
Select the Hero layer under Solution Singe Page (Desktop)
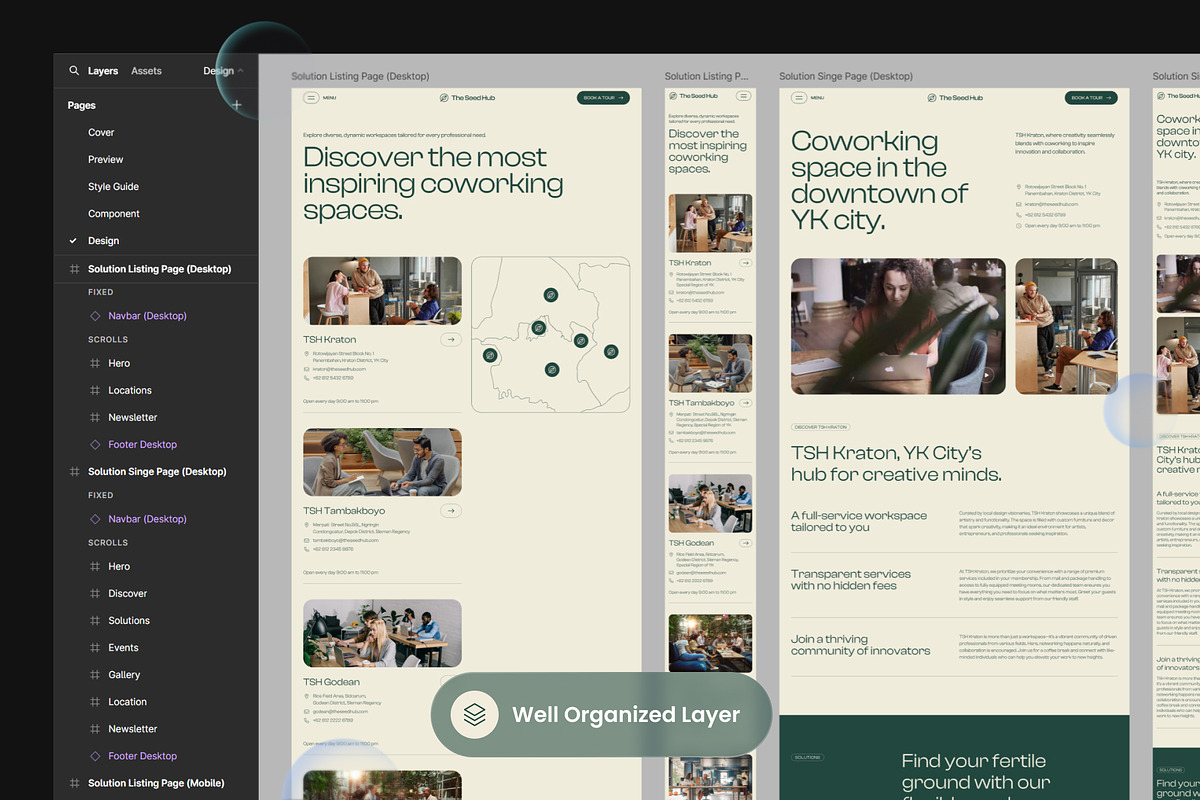pos(119,567)
